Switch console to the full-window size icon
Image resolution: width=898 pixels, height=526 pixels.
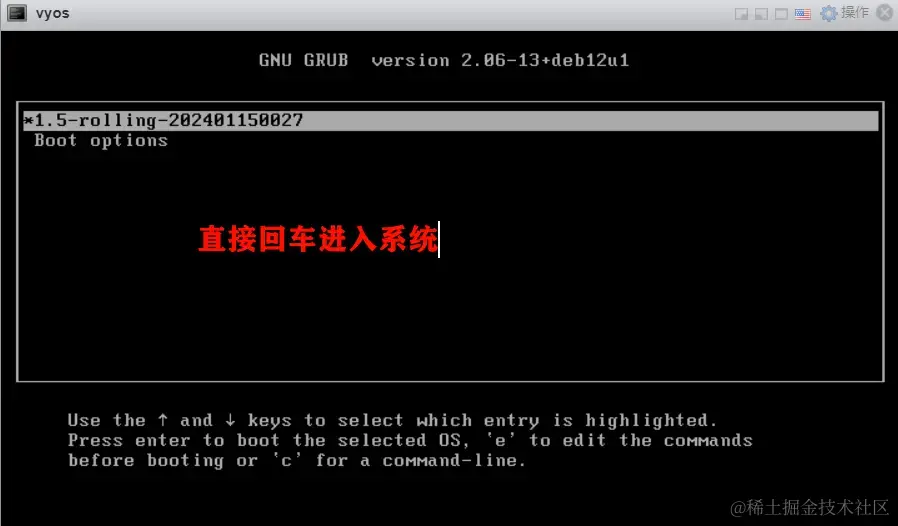click(781, 14)
